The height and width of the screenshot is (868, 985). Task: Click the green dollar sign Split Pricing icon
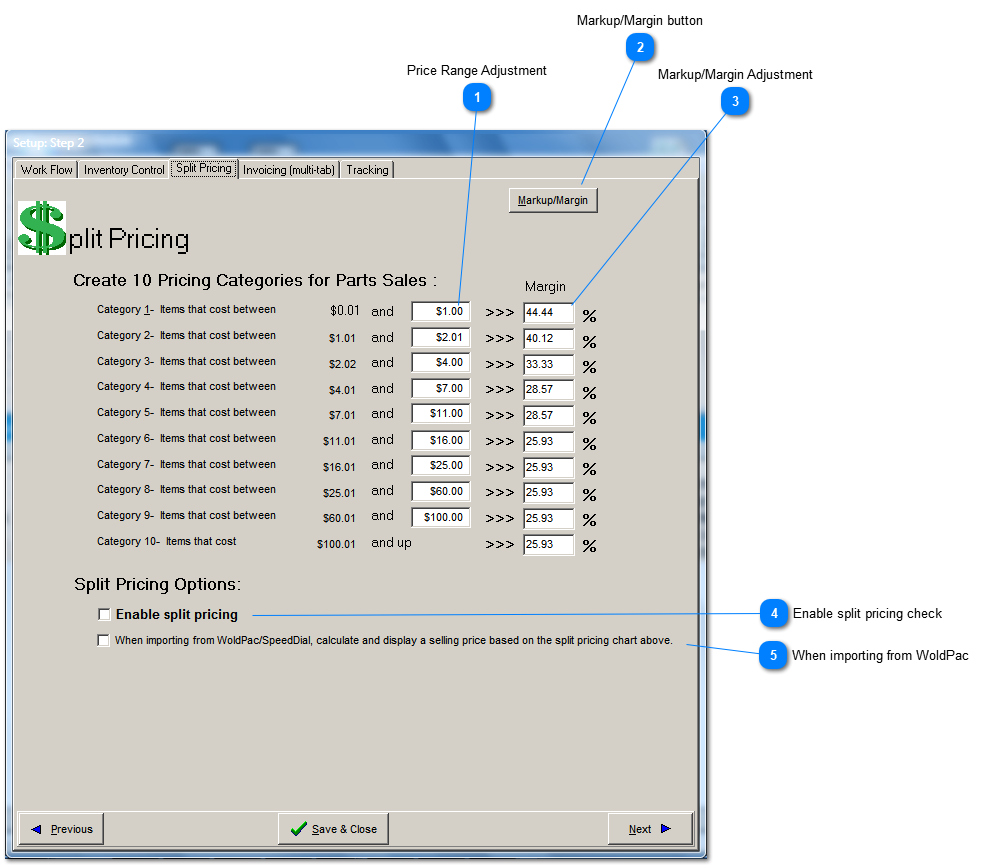[42, 228]
